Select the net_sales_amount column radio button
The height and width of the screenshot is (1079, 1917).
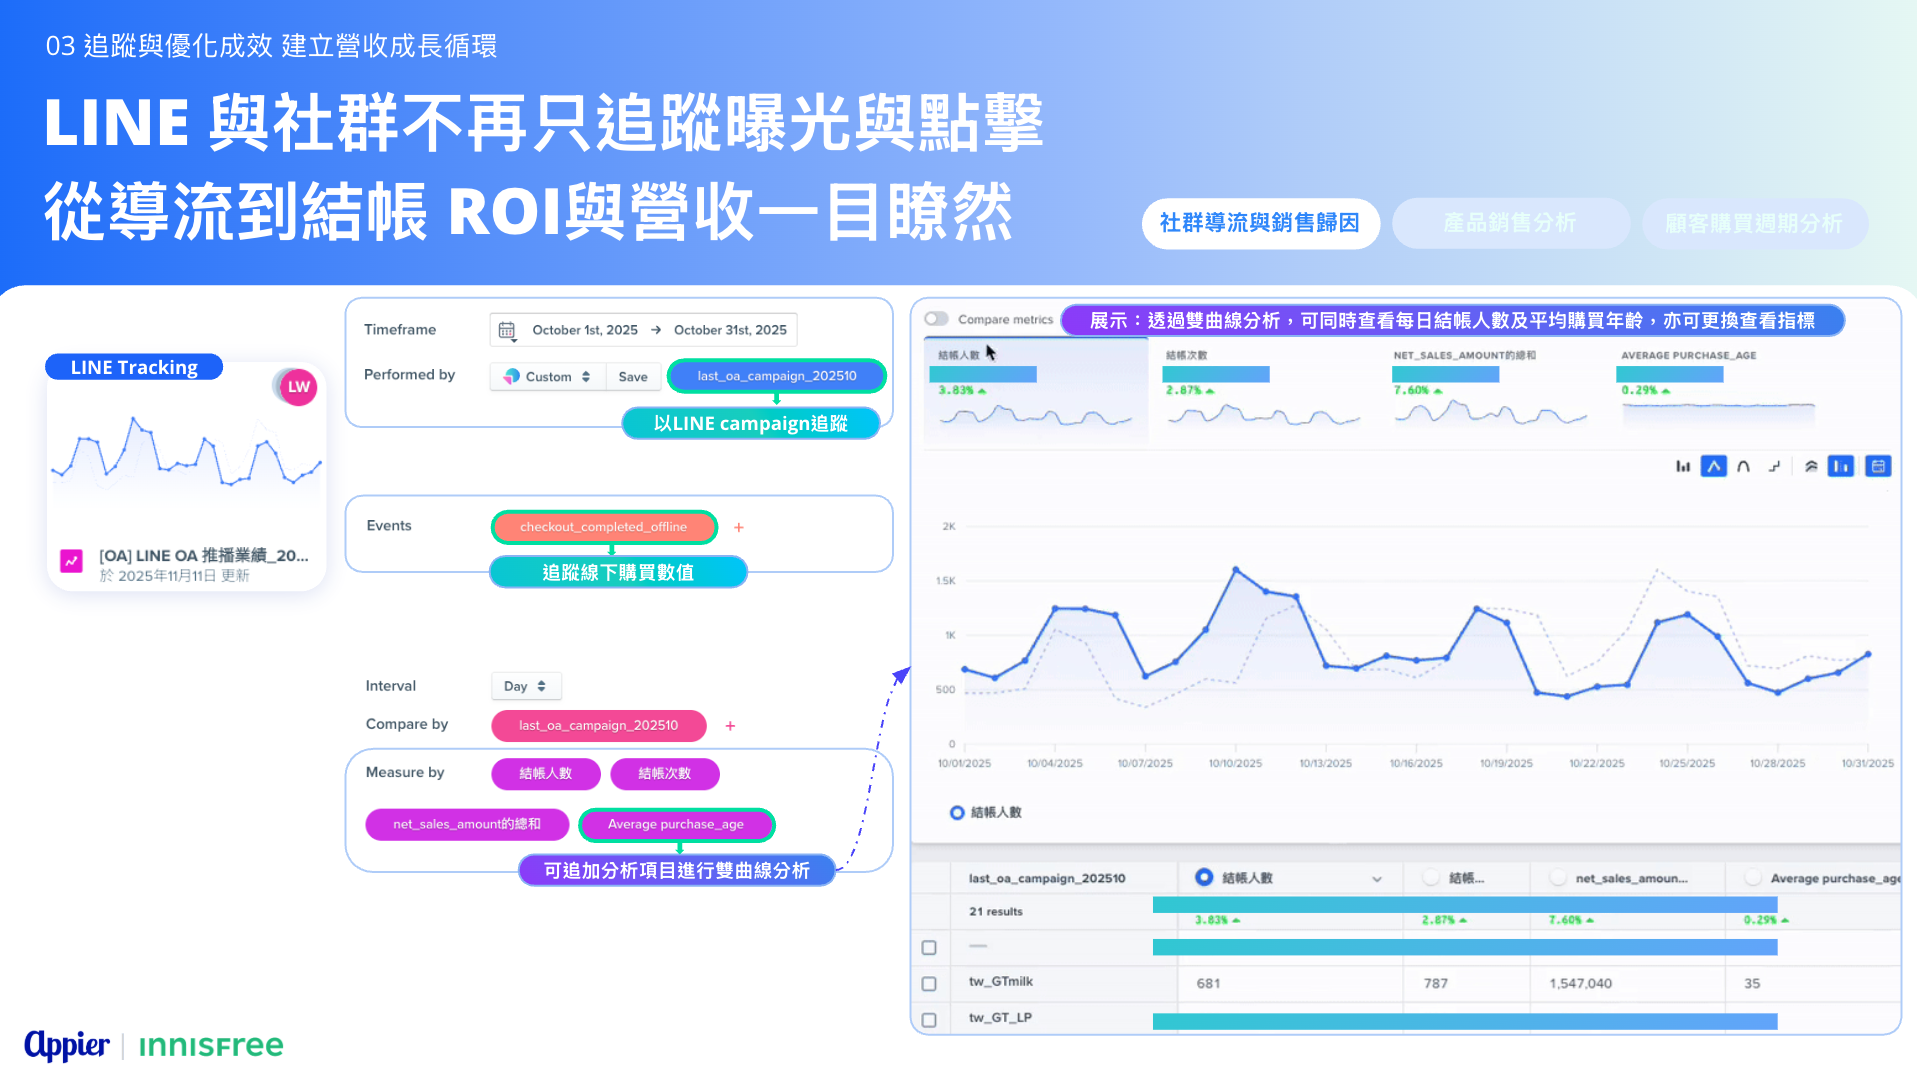click(1557, 878)
